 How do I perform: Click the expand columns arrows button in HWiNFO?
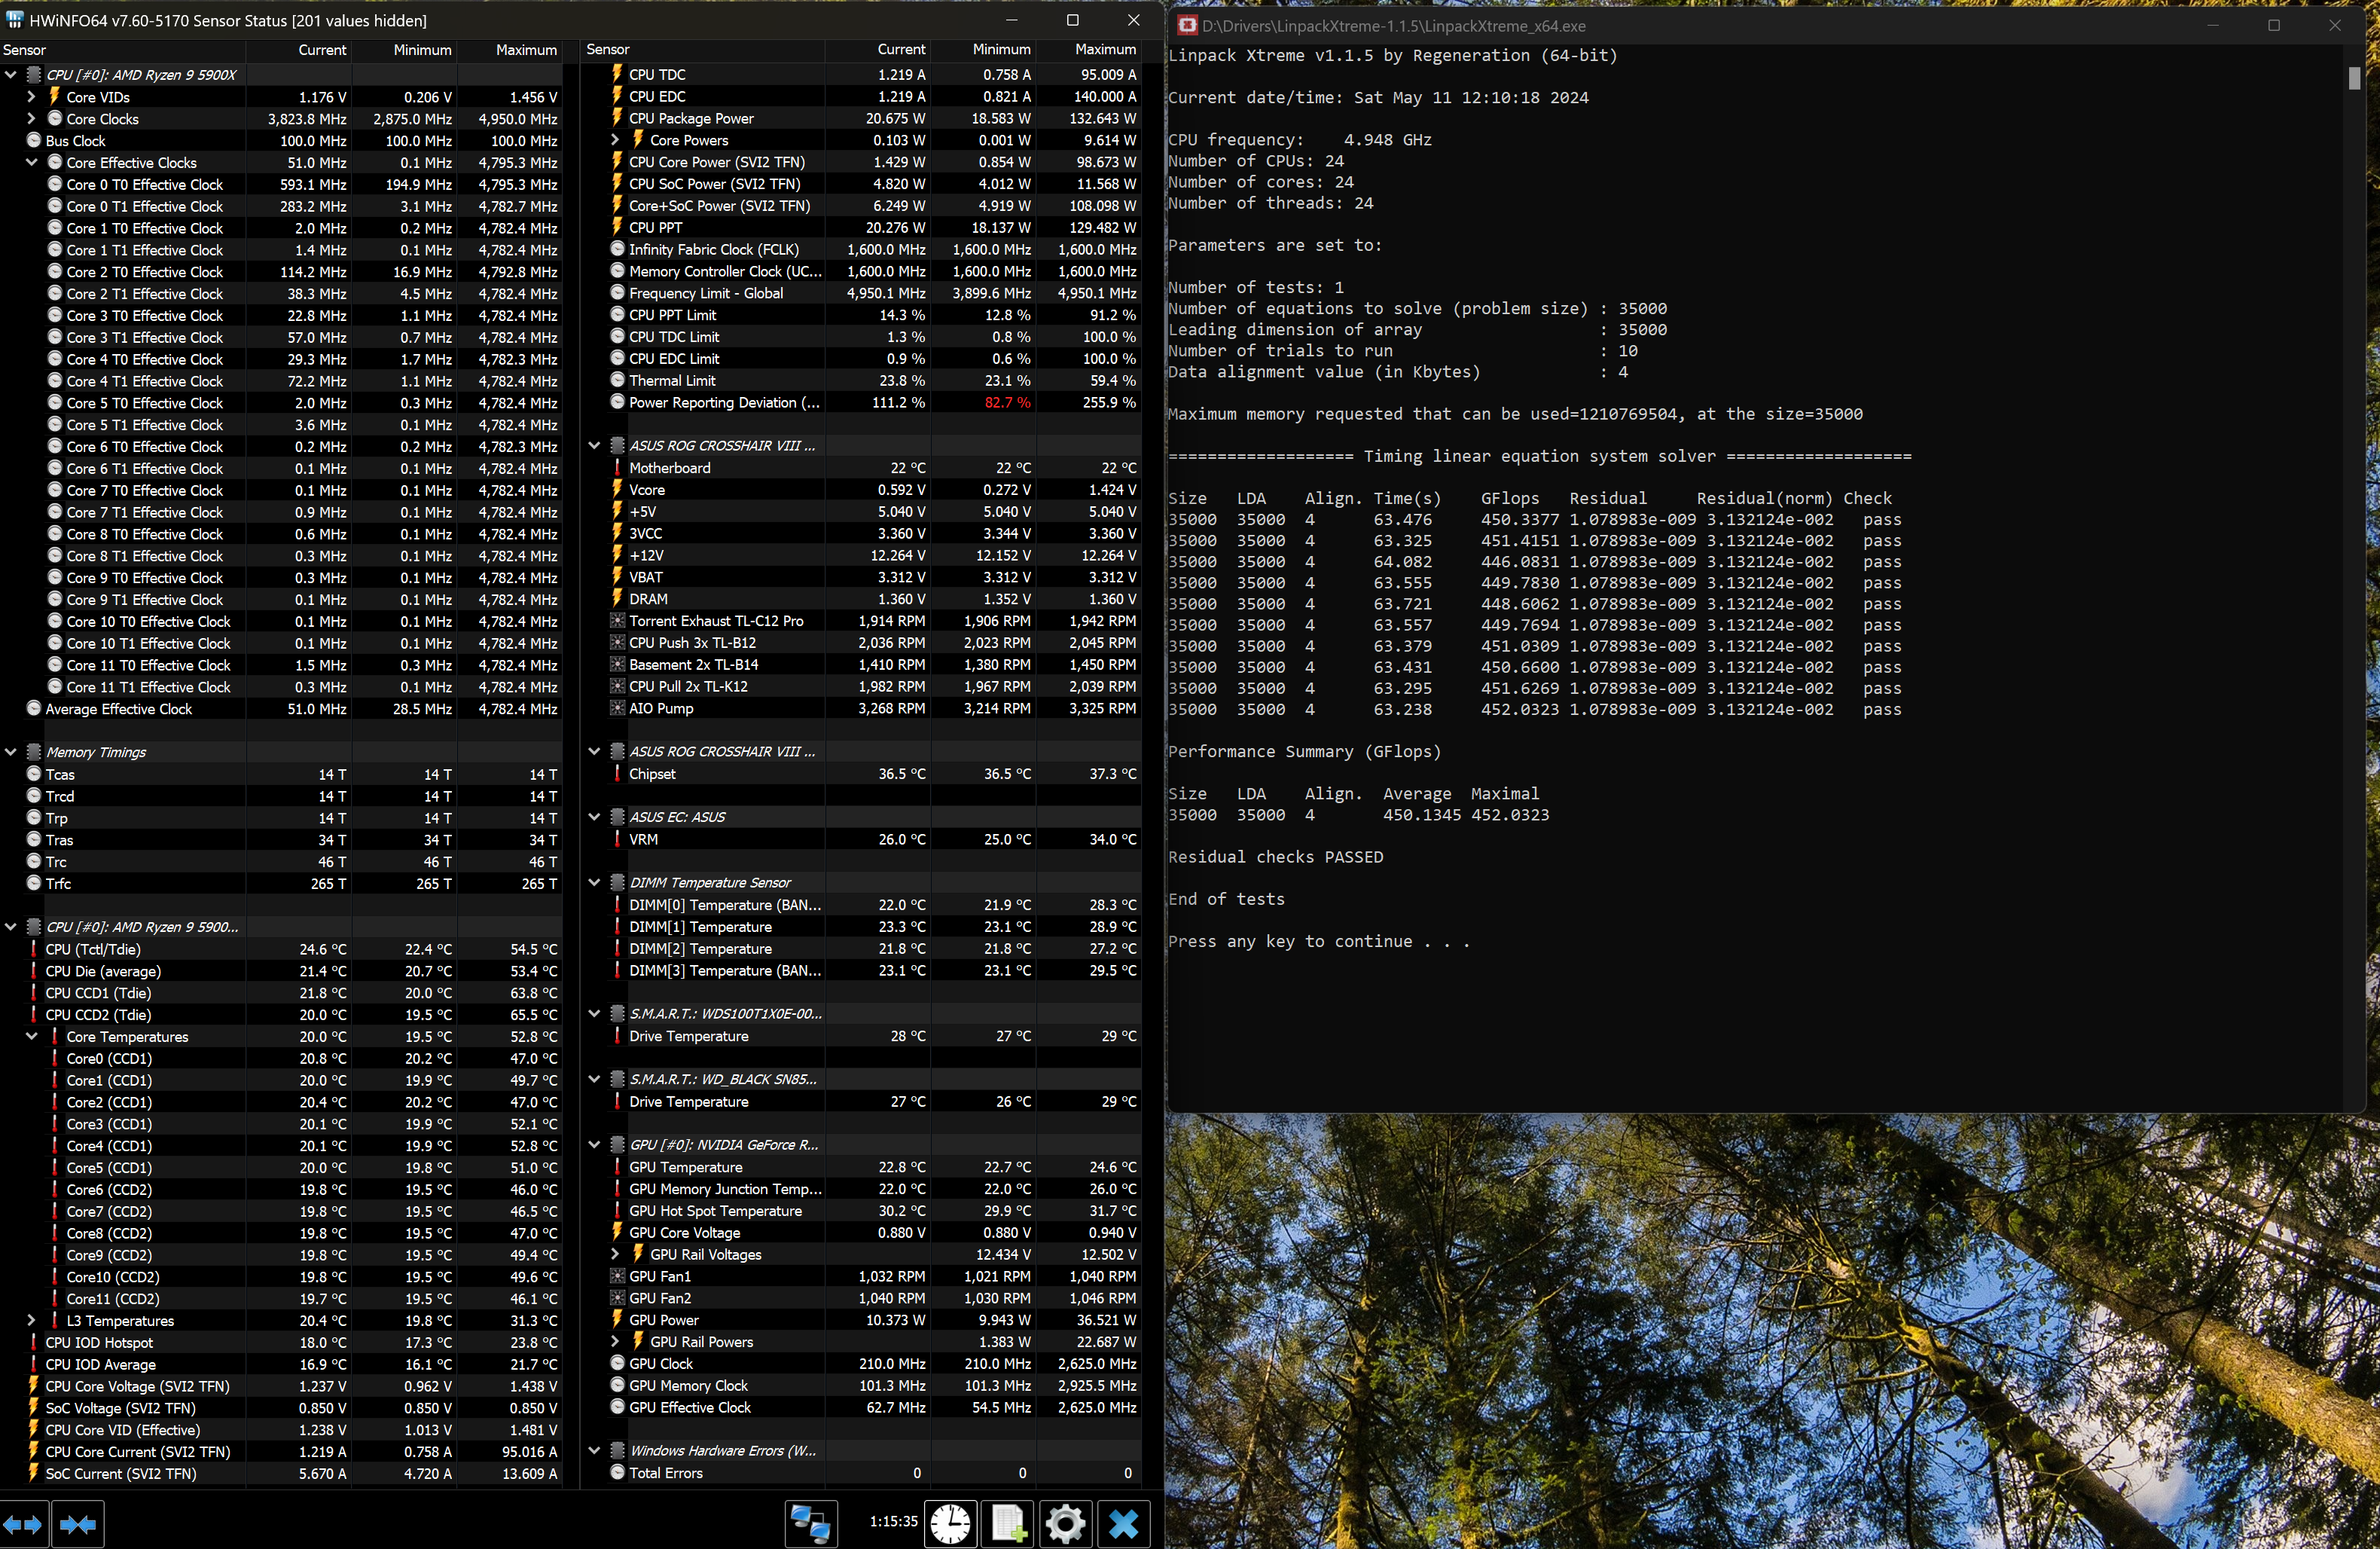tap(23, 1524)
